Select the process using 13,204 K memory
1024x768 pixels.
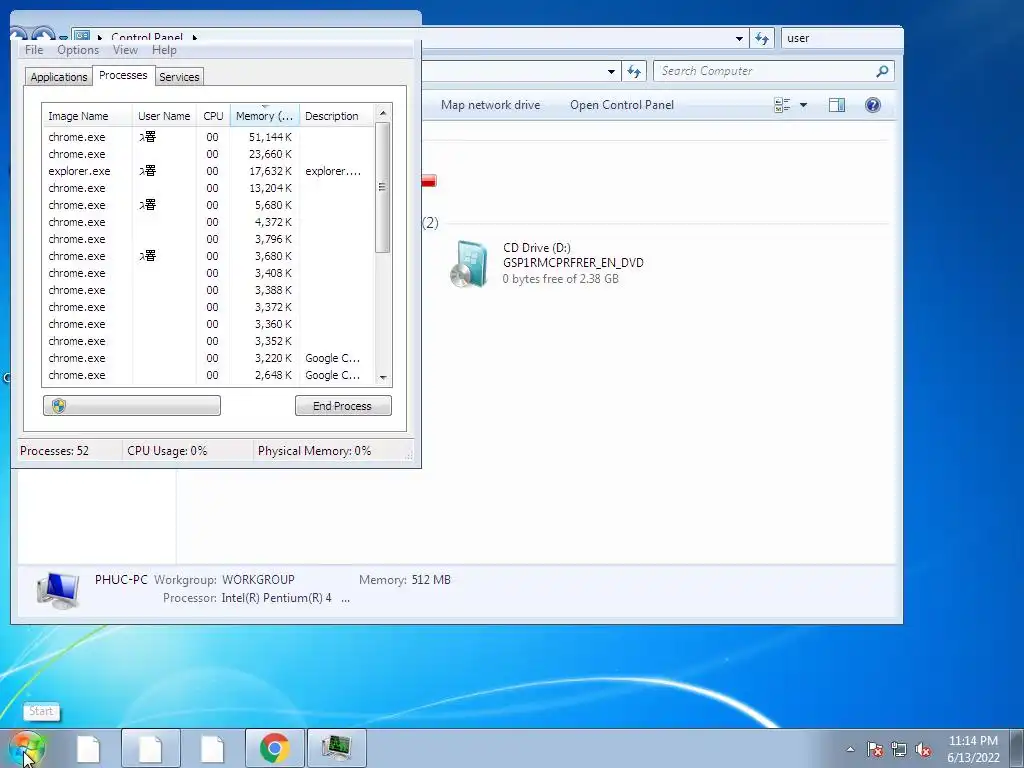pos(208,188)
